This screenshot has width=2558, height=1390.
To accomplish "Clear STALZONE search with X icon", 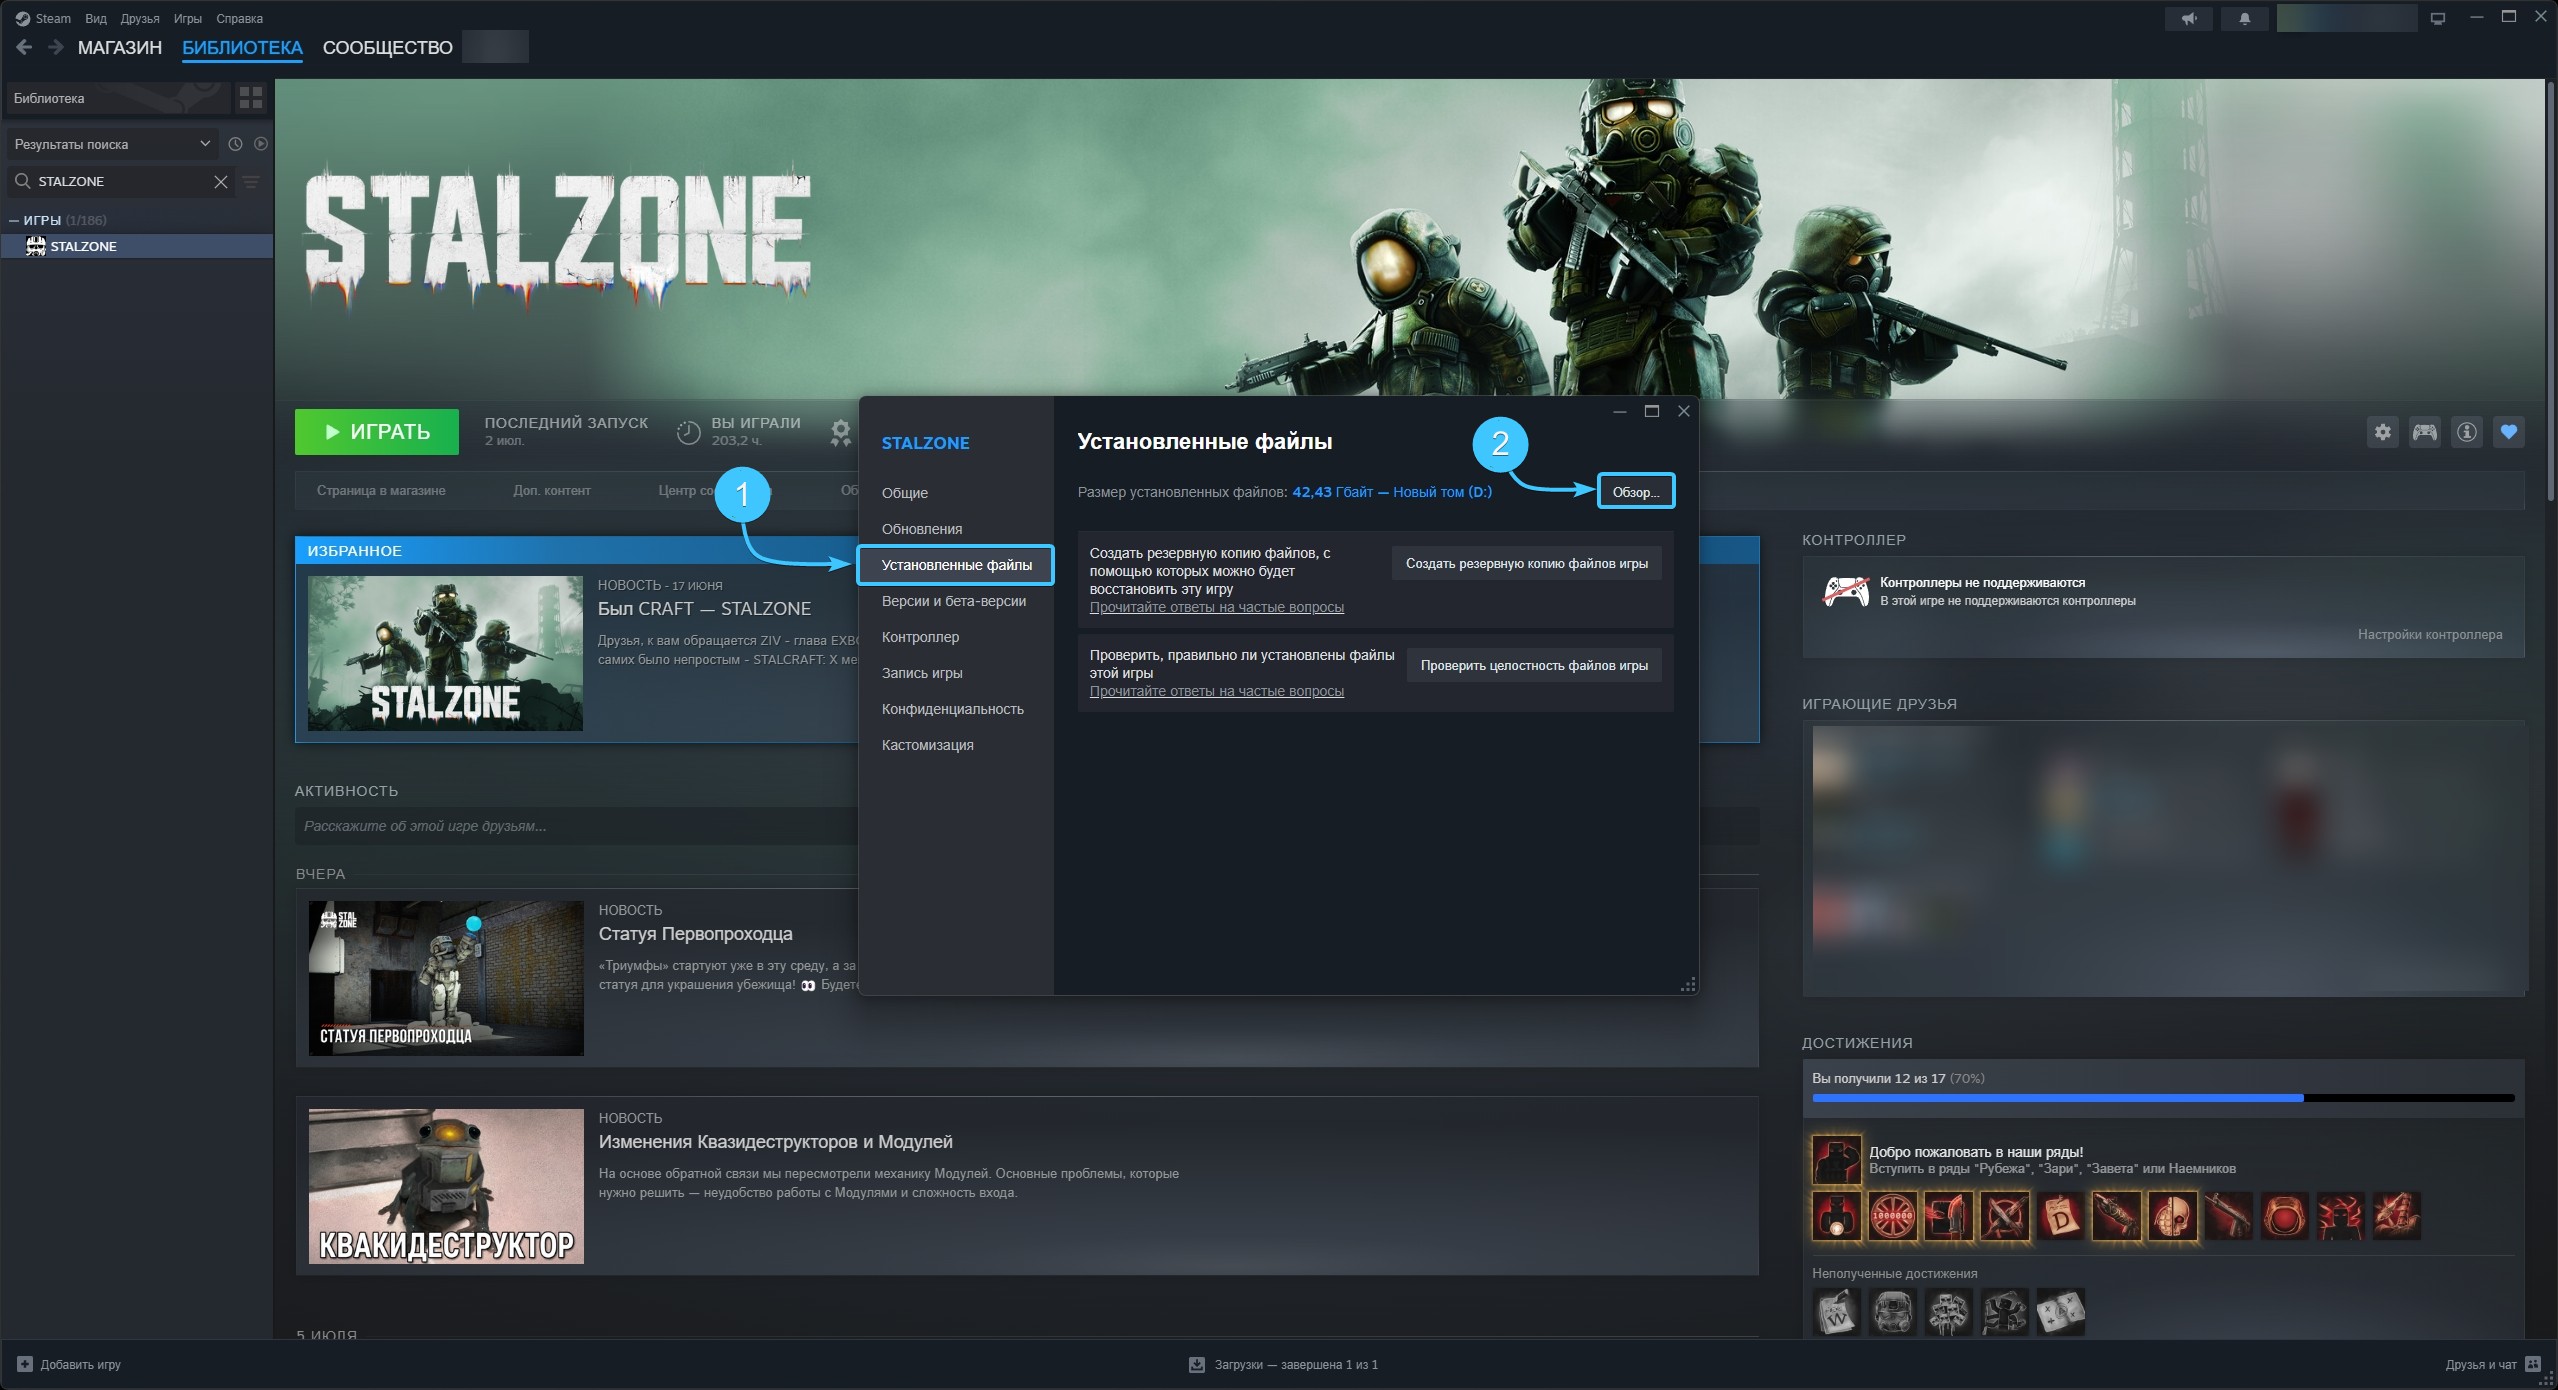I will pyautogui.click(x=221, y=182).
